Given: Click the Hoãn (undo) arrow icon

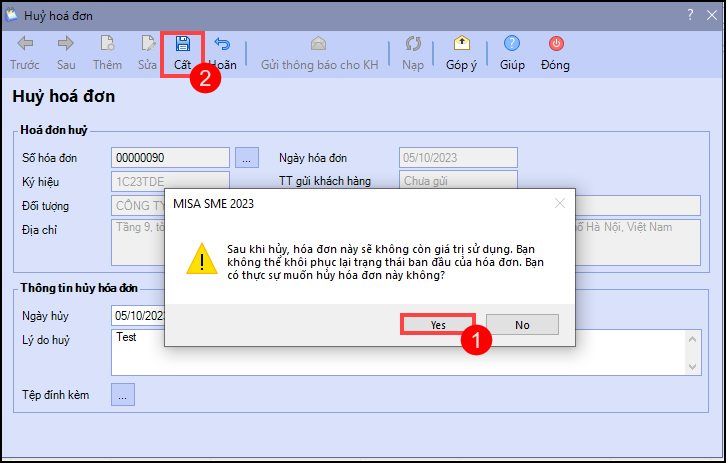Looking at the screenshot, I should click(222, 44).
